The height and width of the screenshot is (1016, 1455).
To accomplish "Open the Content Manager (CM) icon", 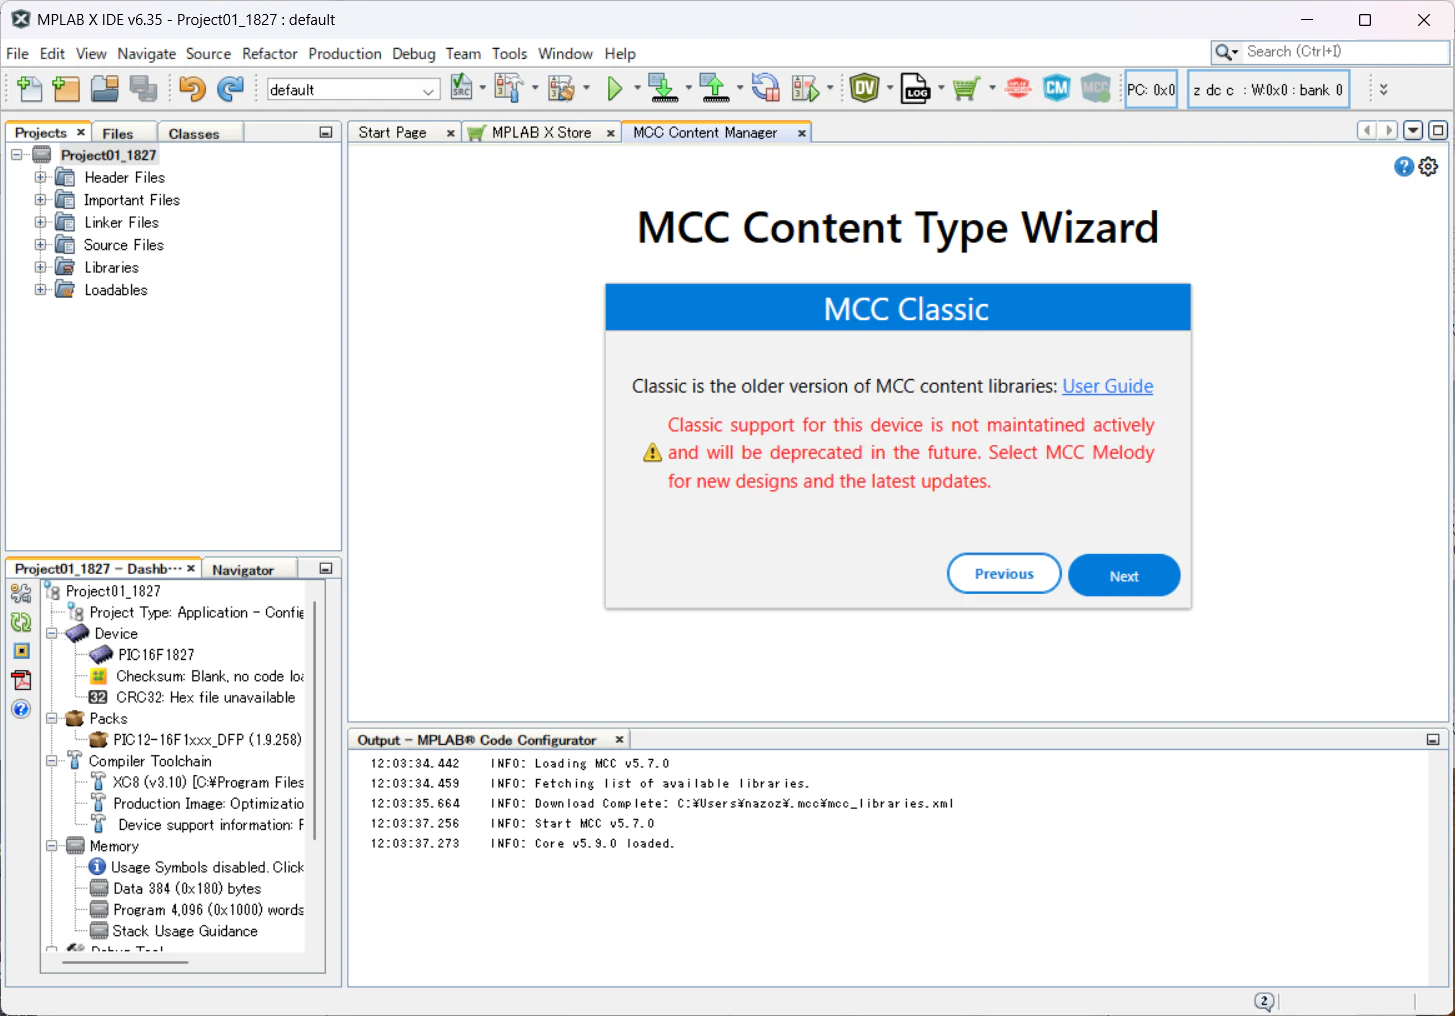I will coord(1056,89).
